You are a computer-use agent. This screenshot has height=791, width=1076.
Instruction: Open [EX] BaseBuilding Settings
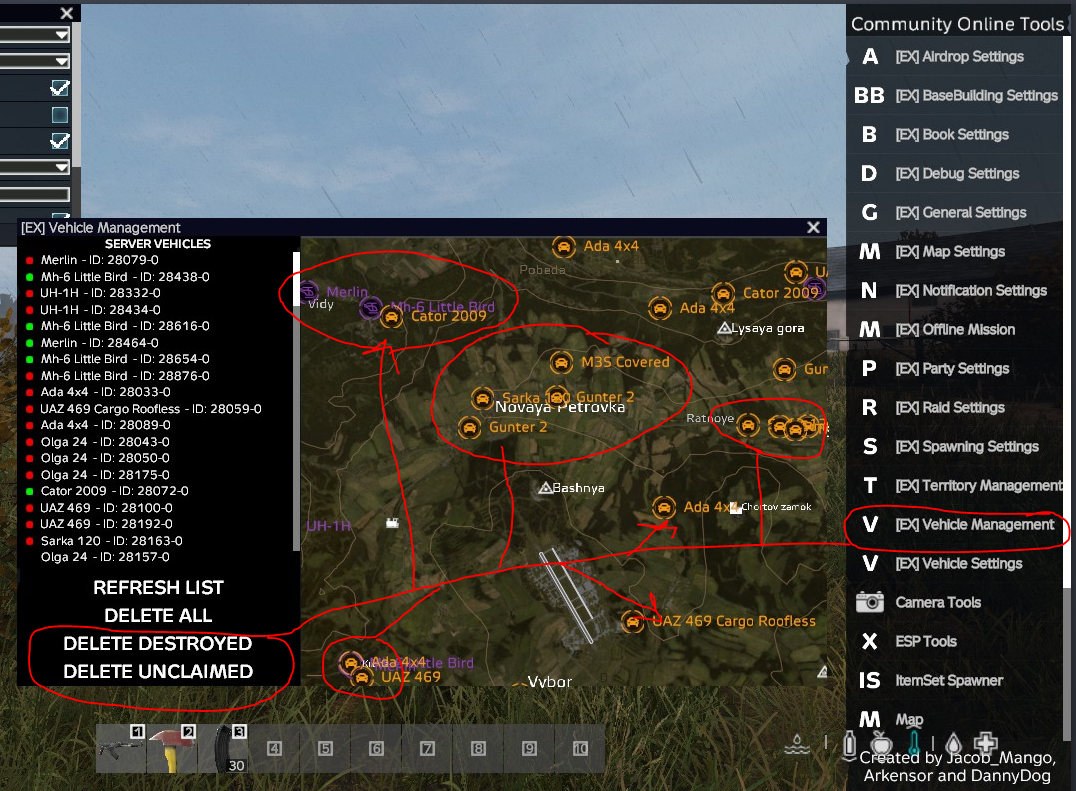pos(955,95)
